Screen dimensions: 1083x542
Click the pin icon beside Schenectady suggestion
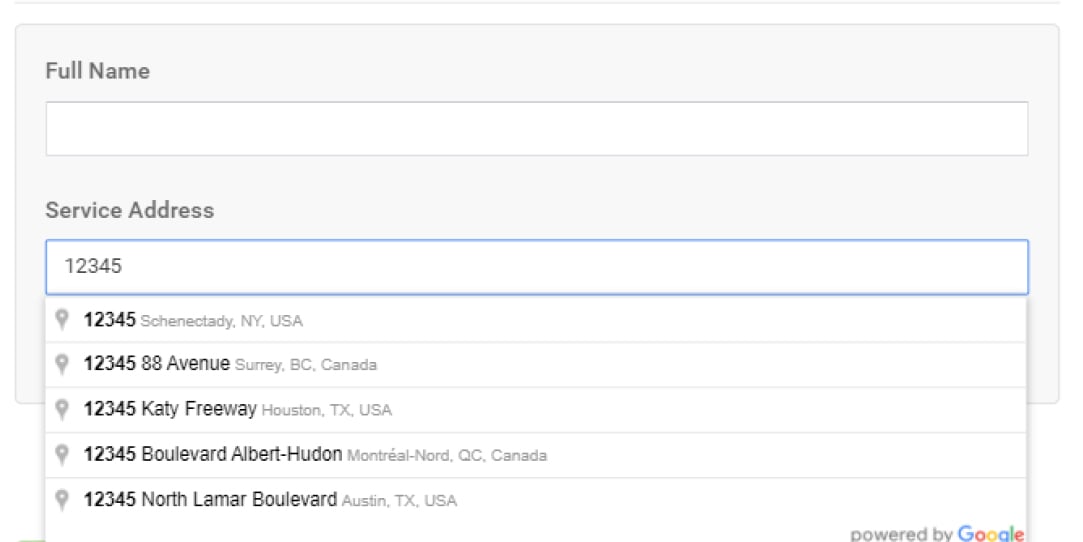coord(63,320)
